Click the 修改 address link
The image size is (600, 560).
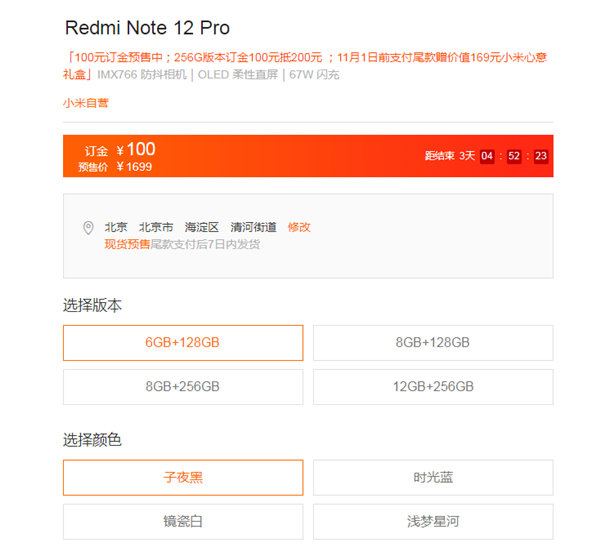tap(299, 227)
